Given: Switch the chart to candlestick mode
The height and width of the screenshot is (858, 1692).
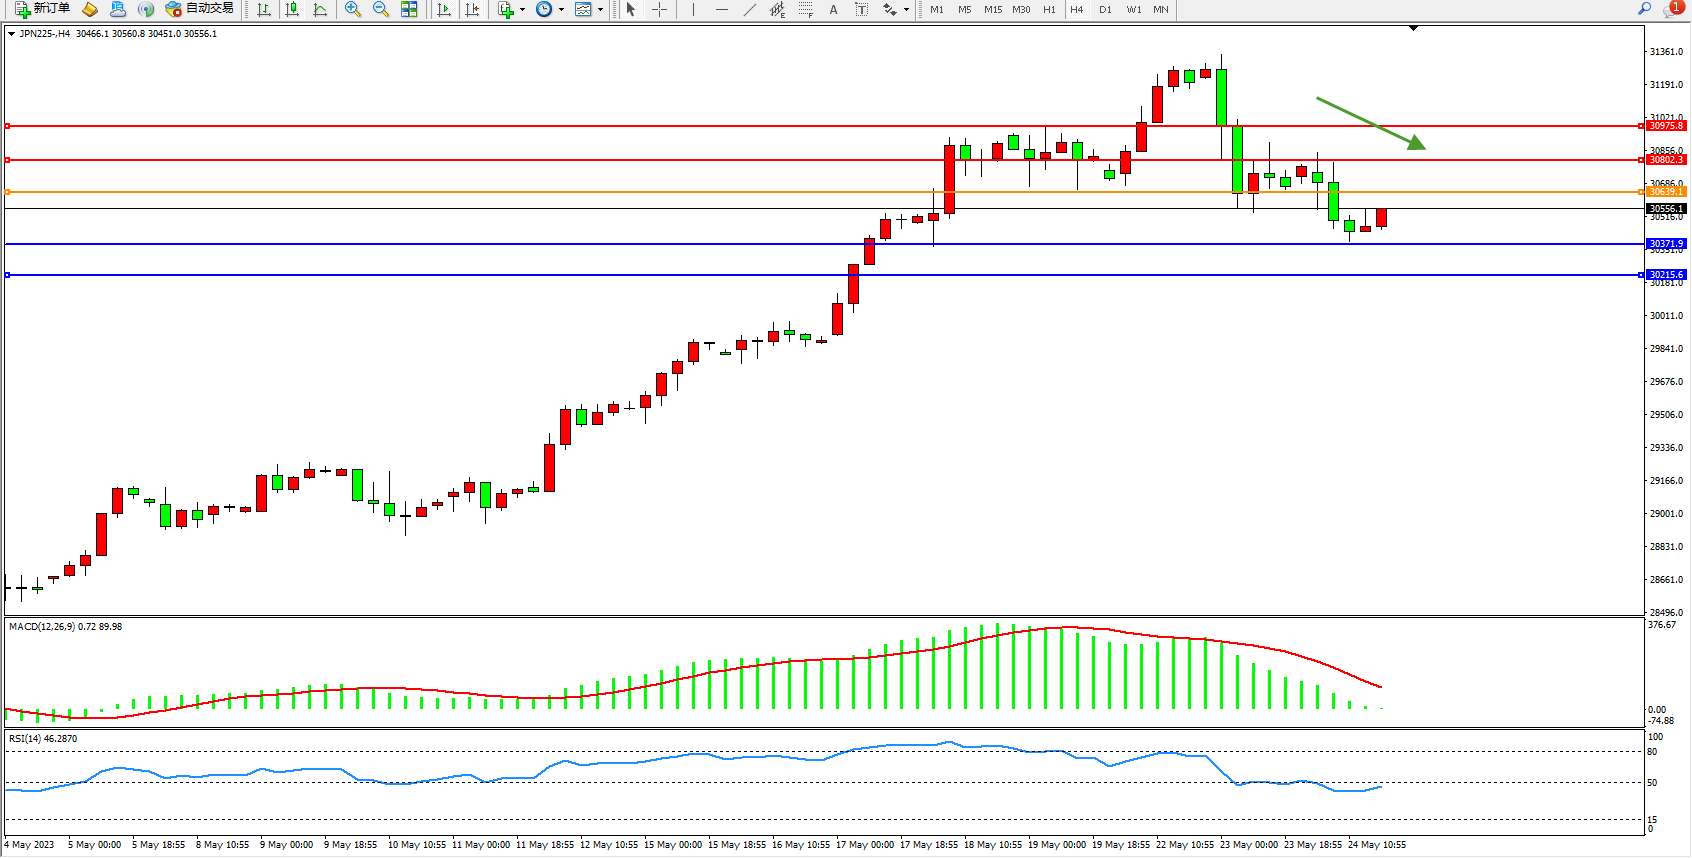Looking at the screenshot, I should (292, 9).
